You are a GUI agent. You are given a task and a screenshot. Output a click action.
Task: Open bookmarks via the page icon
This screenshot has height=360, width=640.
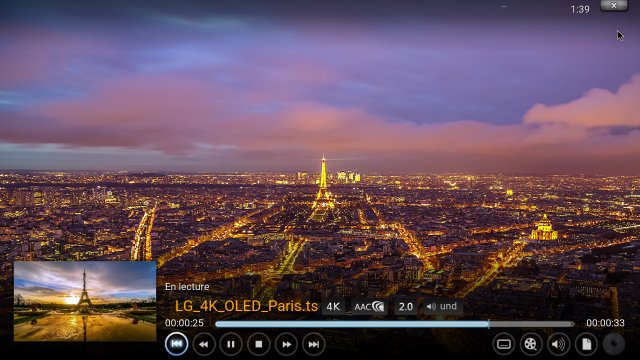(586, 344)
